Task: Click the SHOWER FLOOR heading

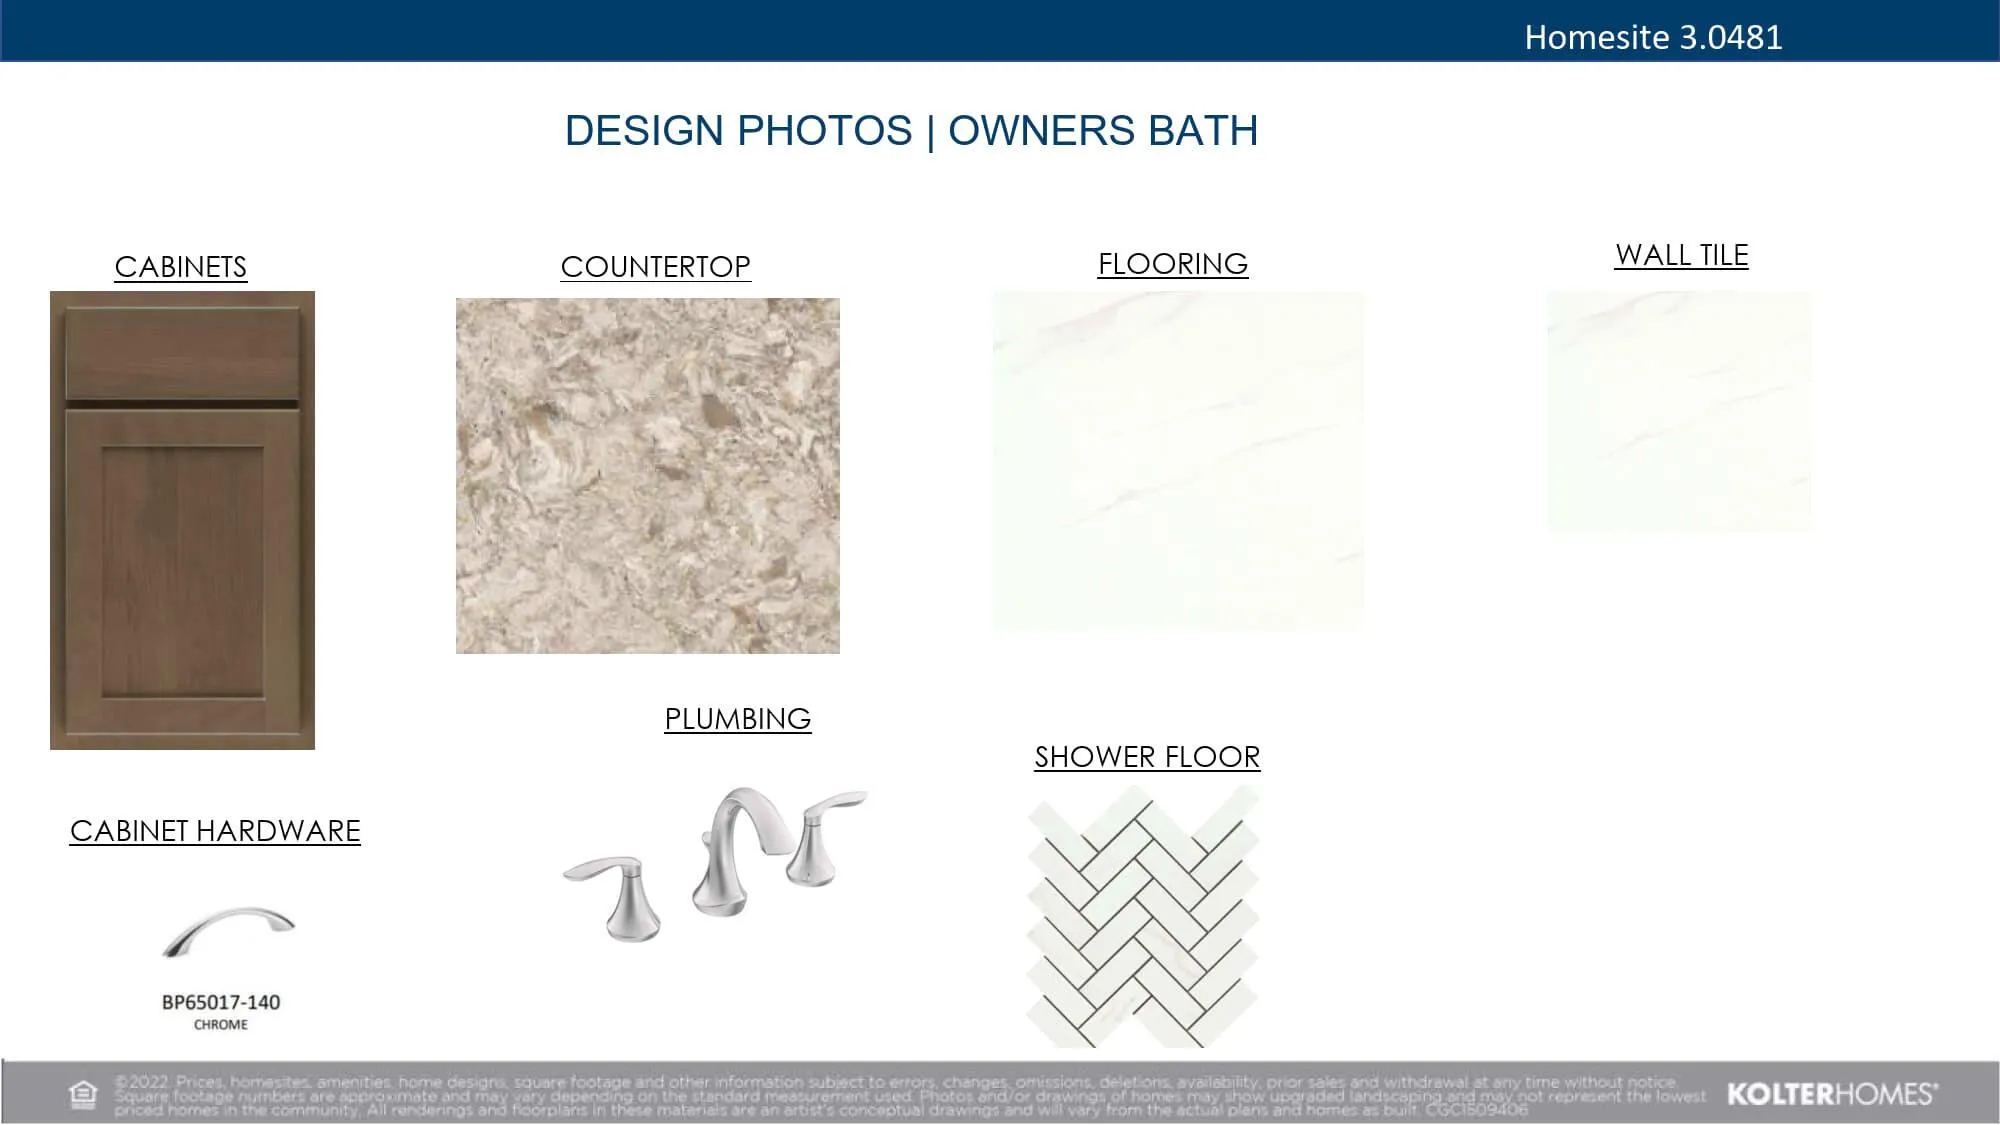Action: 1146,757
